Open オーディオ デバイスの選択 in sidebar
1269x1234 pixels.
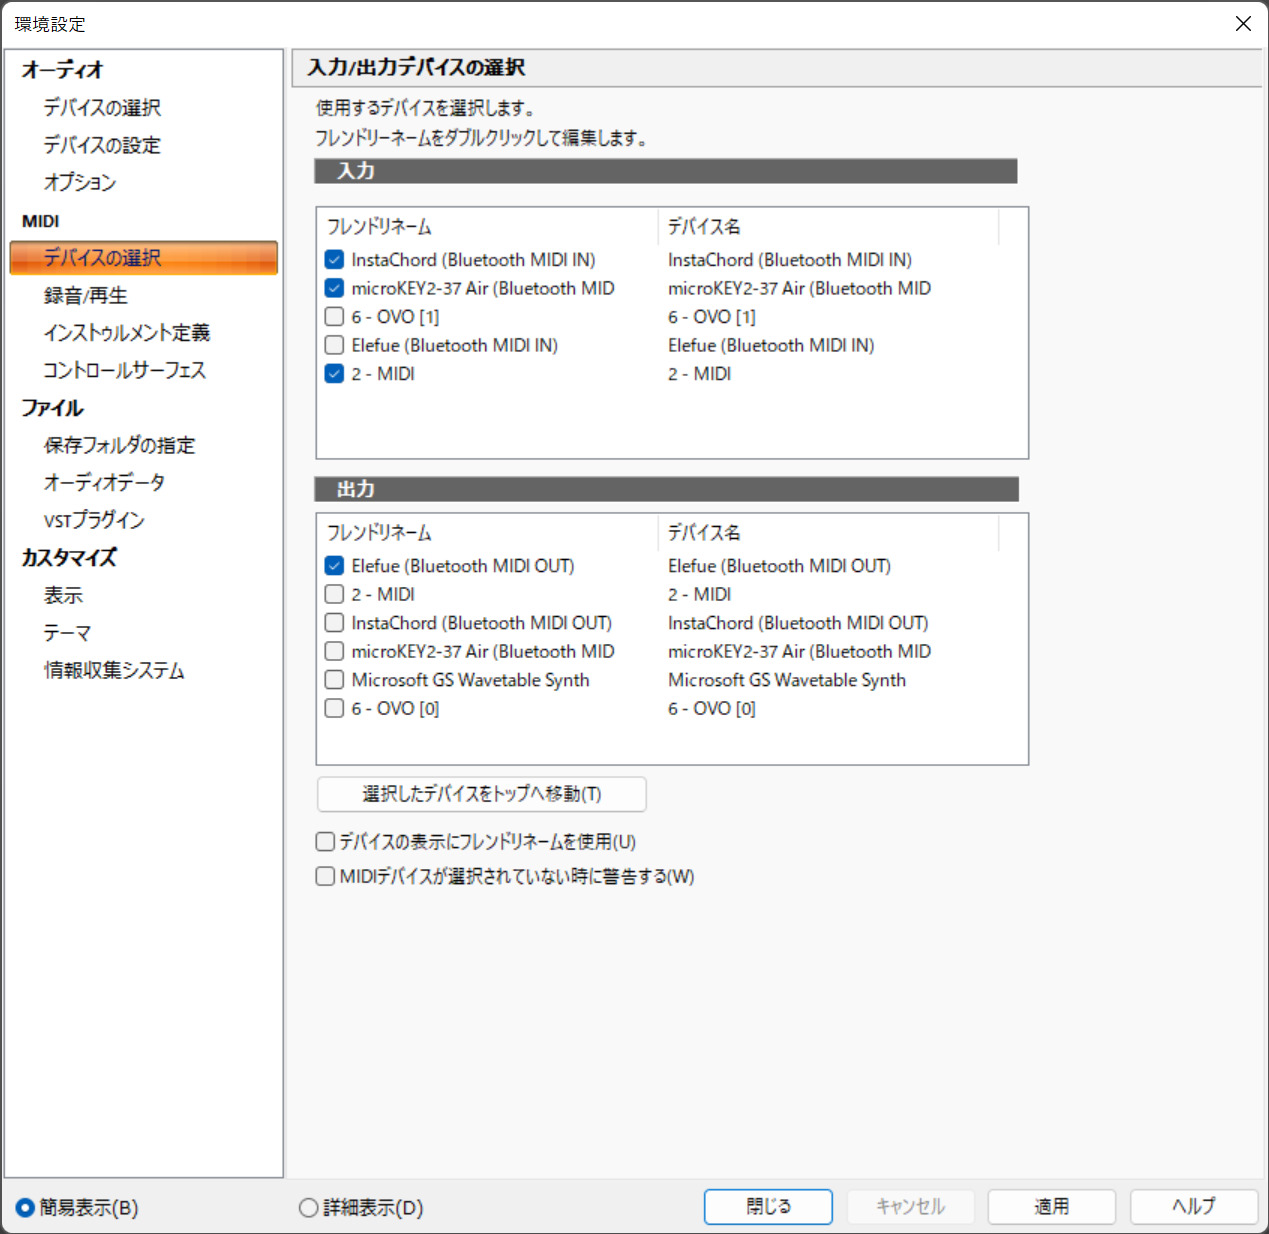point(102,107)
